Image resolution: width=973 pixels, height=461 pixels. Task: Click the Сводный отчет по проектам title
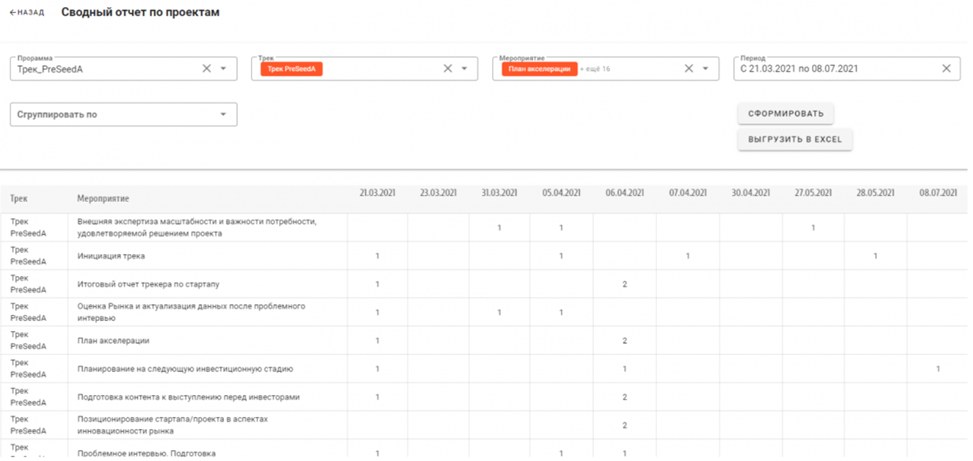[140, 12]
